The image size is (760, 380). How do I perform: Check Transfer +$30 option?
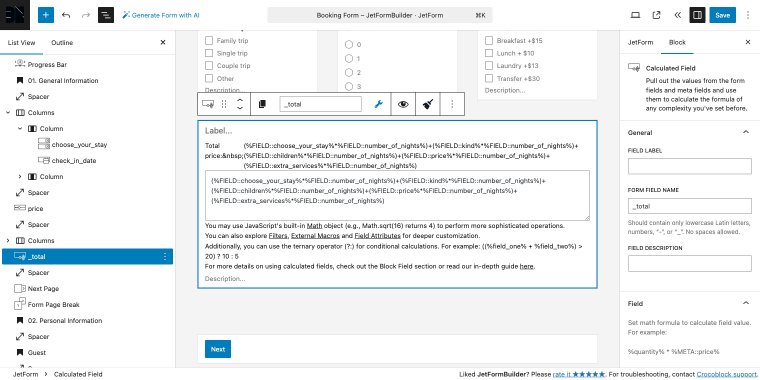tap(489, 78)
